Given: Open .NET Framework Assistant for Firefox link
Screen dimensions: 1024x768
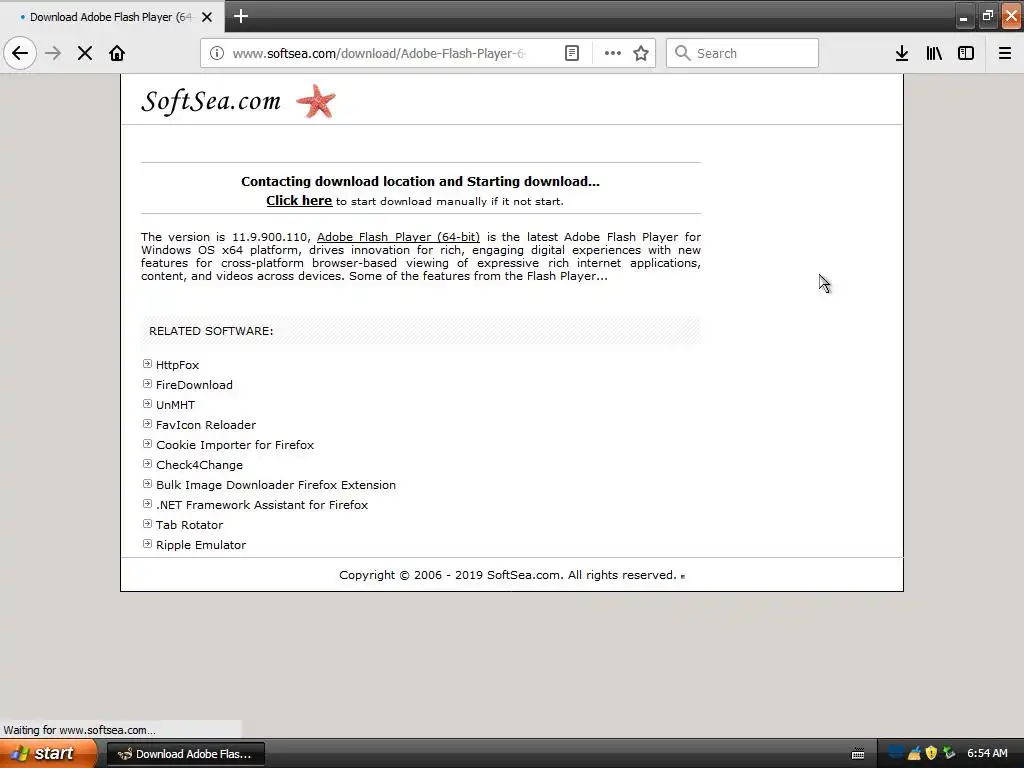Looking at the screenshot, I should [x=262, y=505].
